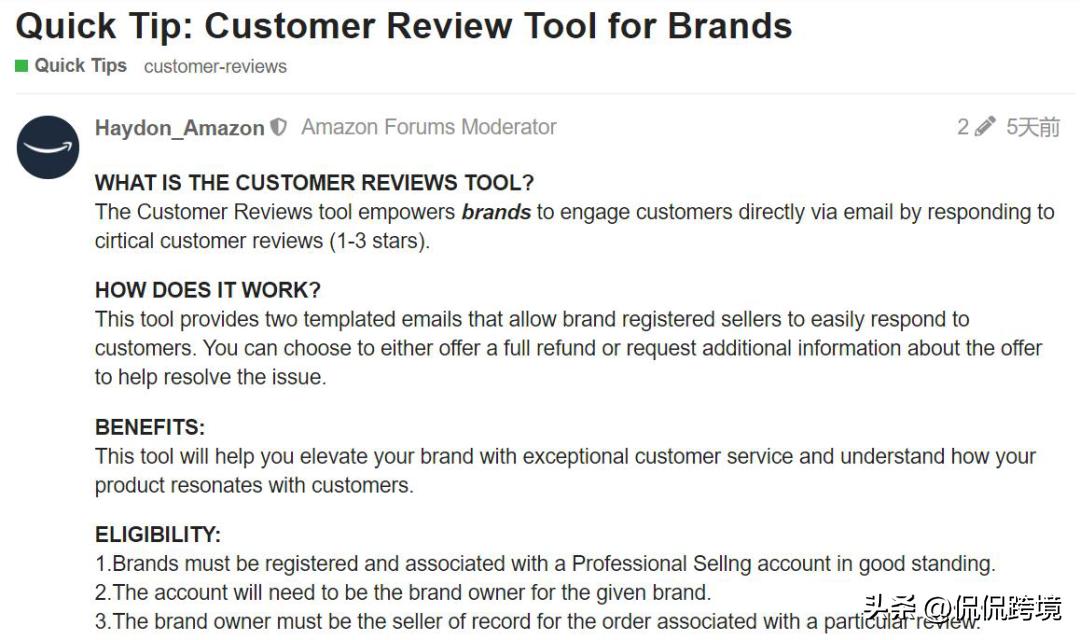This screenshot has height=640, width=1080.
Task: Click the HOW DOES IT WORK heading
Action: click(208, 290)
